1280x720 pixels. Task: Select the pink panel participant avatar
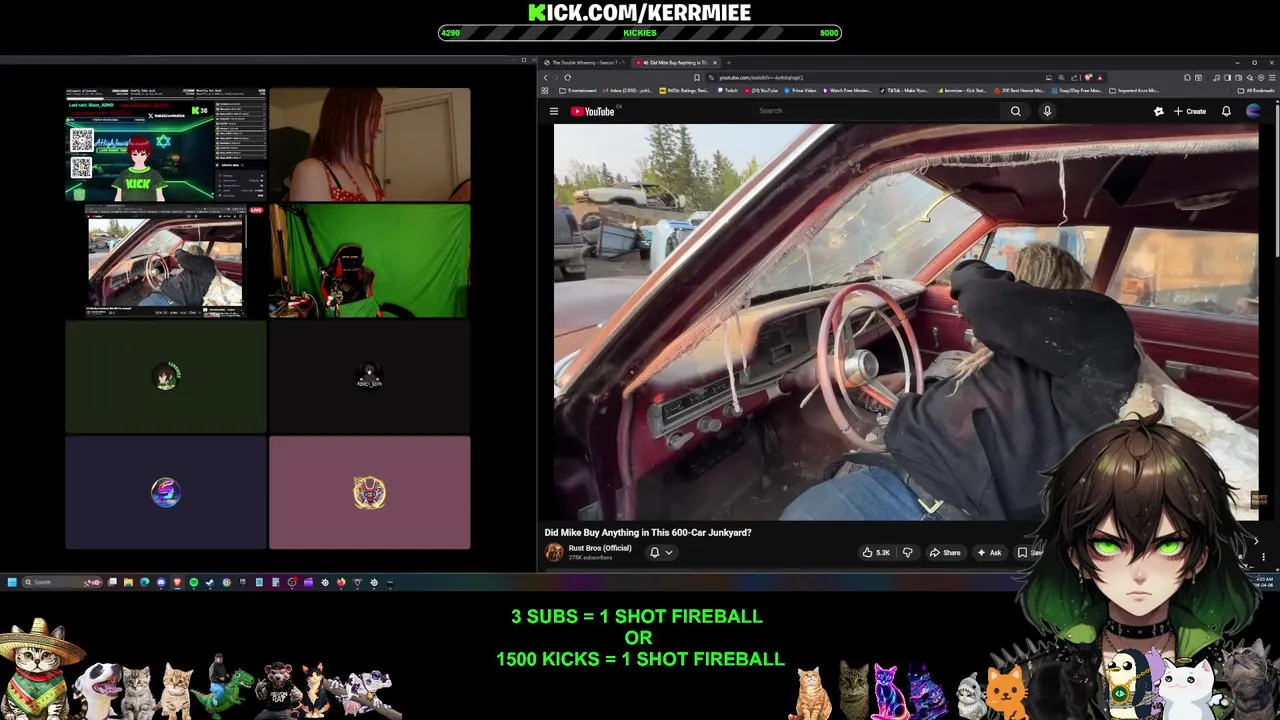point(369,492)
